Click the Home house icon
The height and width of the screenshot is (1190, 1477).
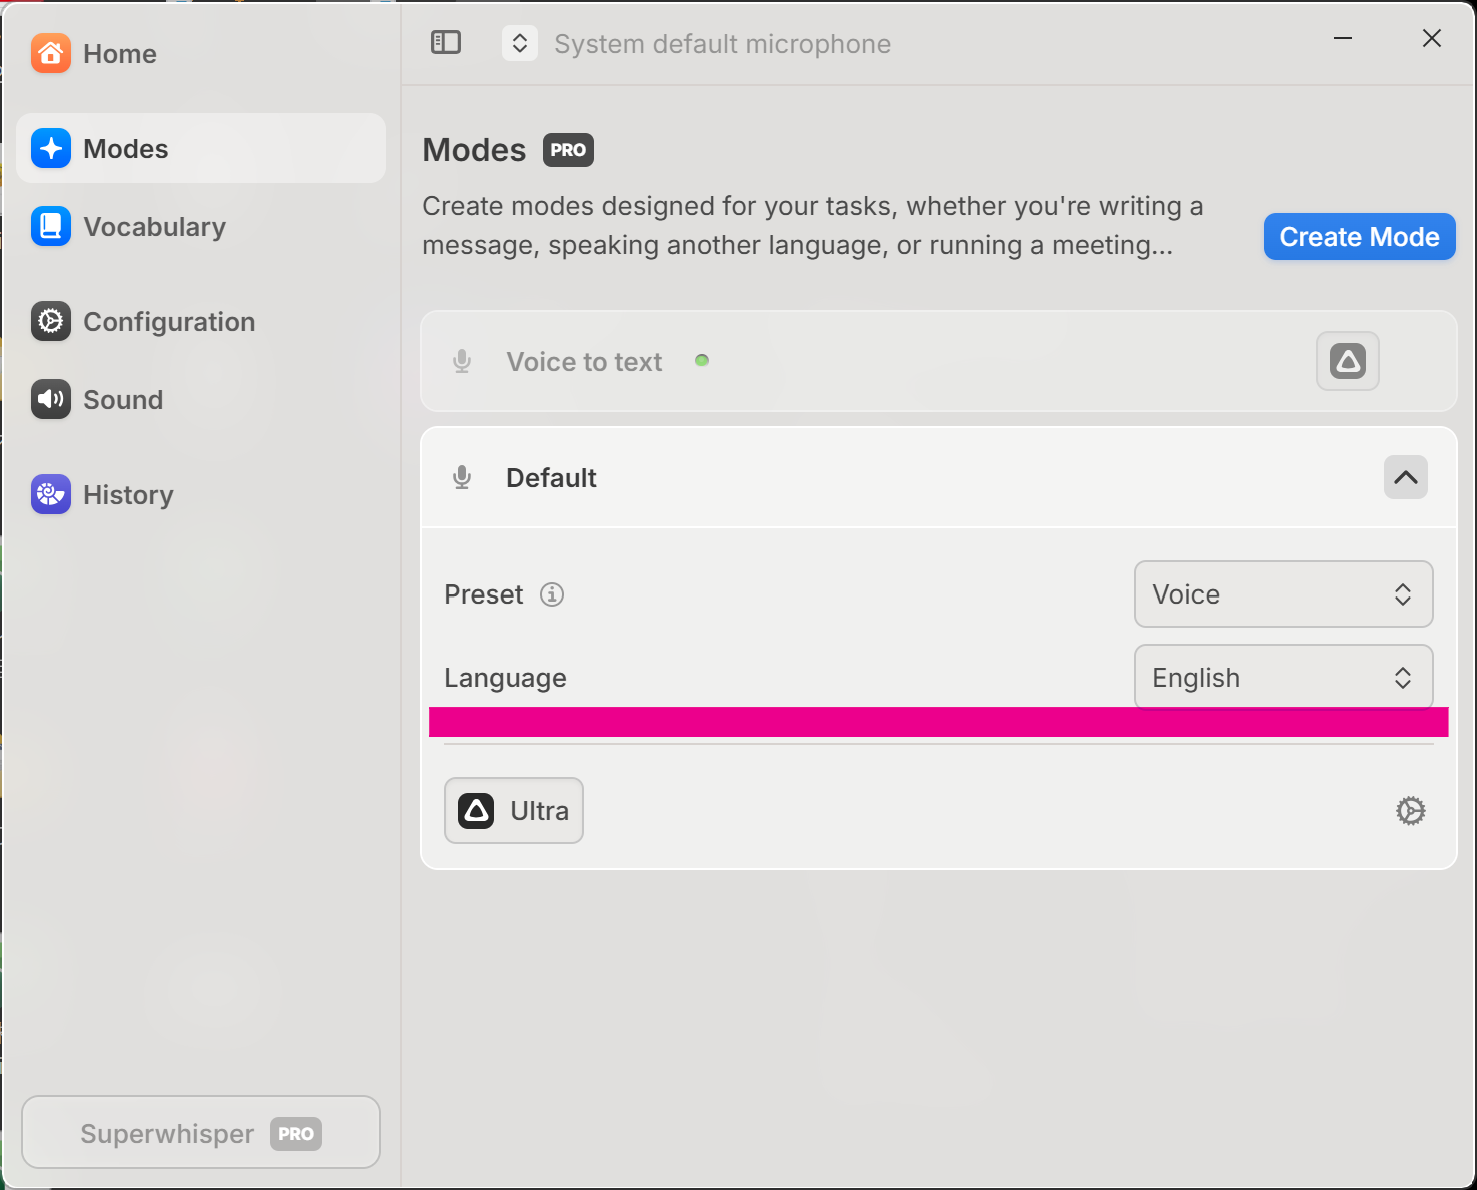click(x=51, y=54)
